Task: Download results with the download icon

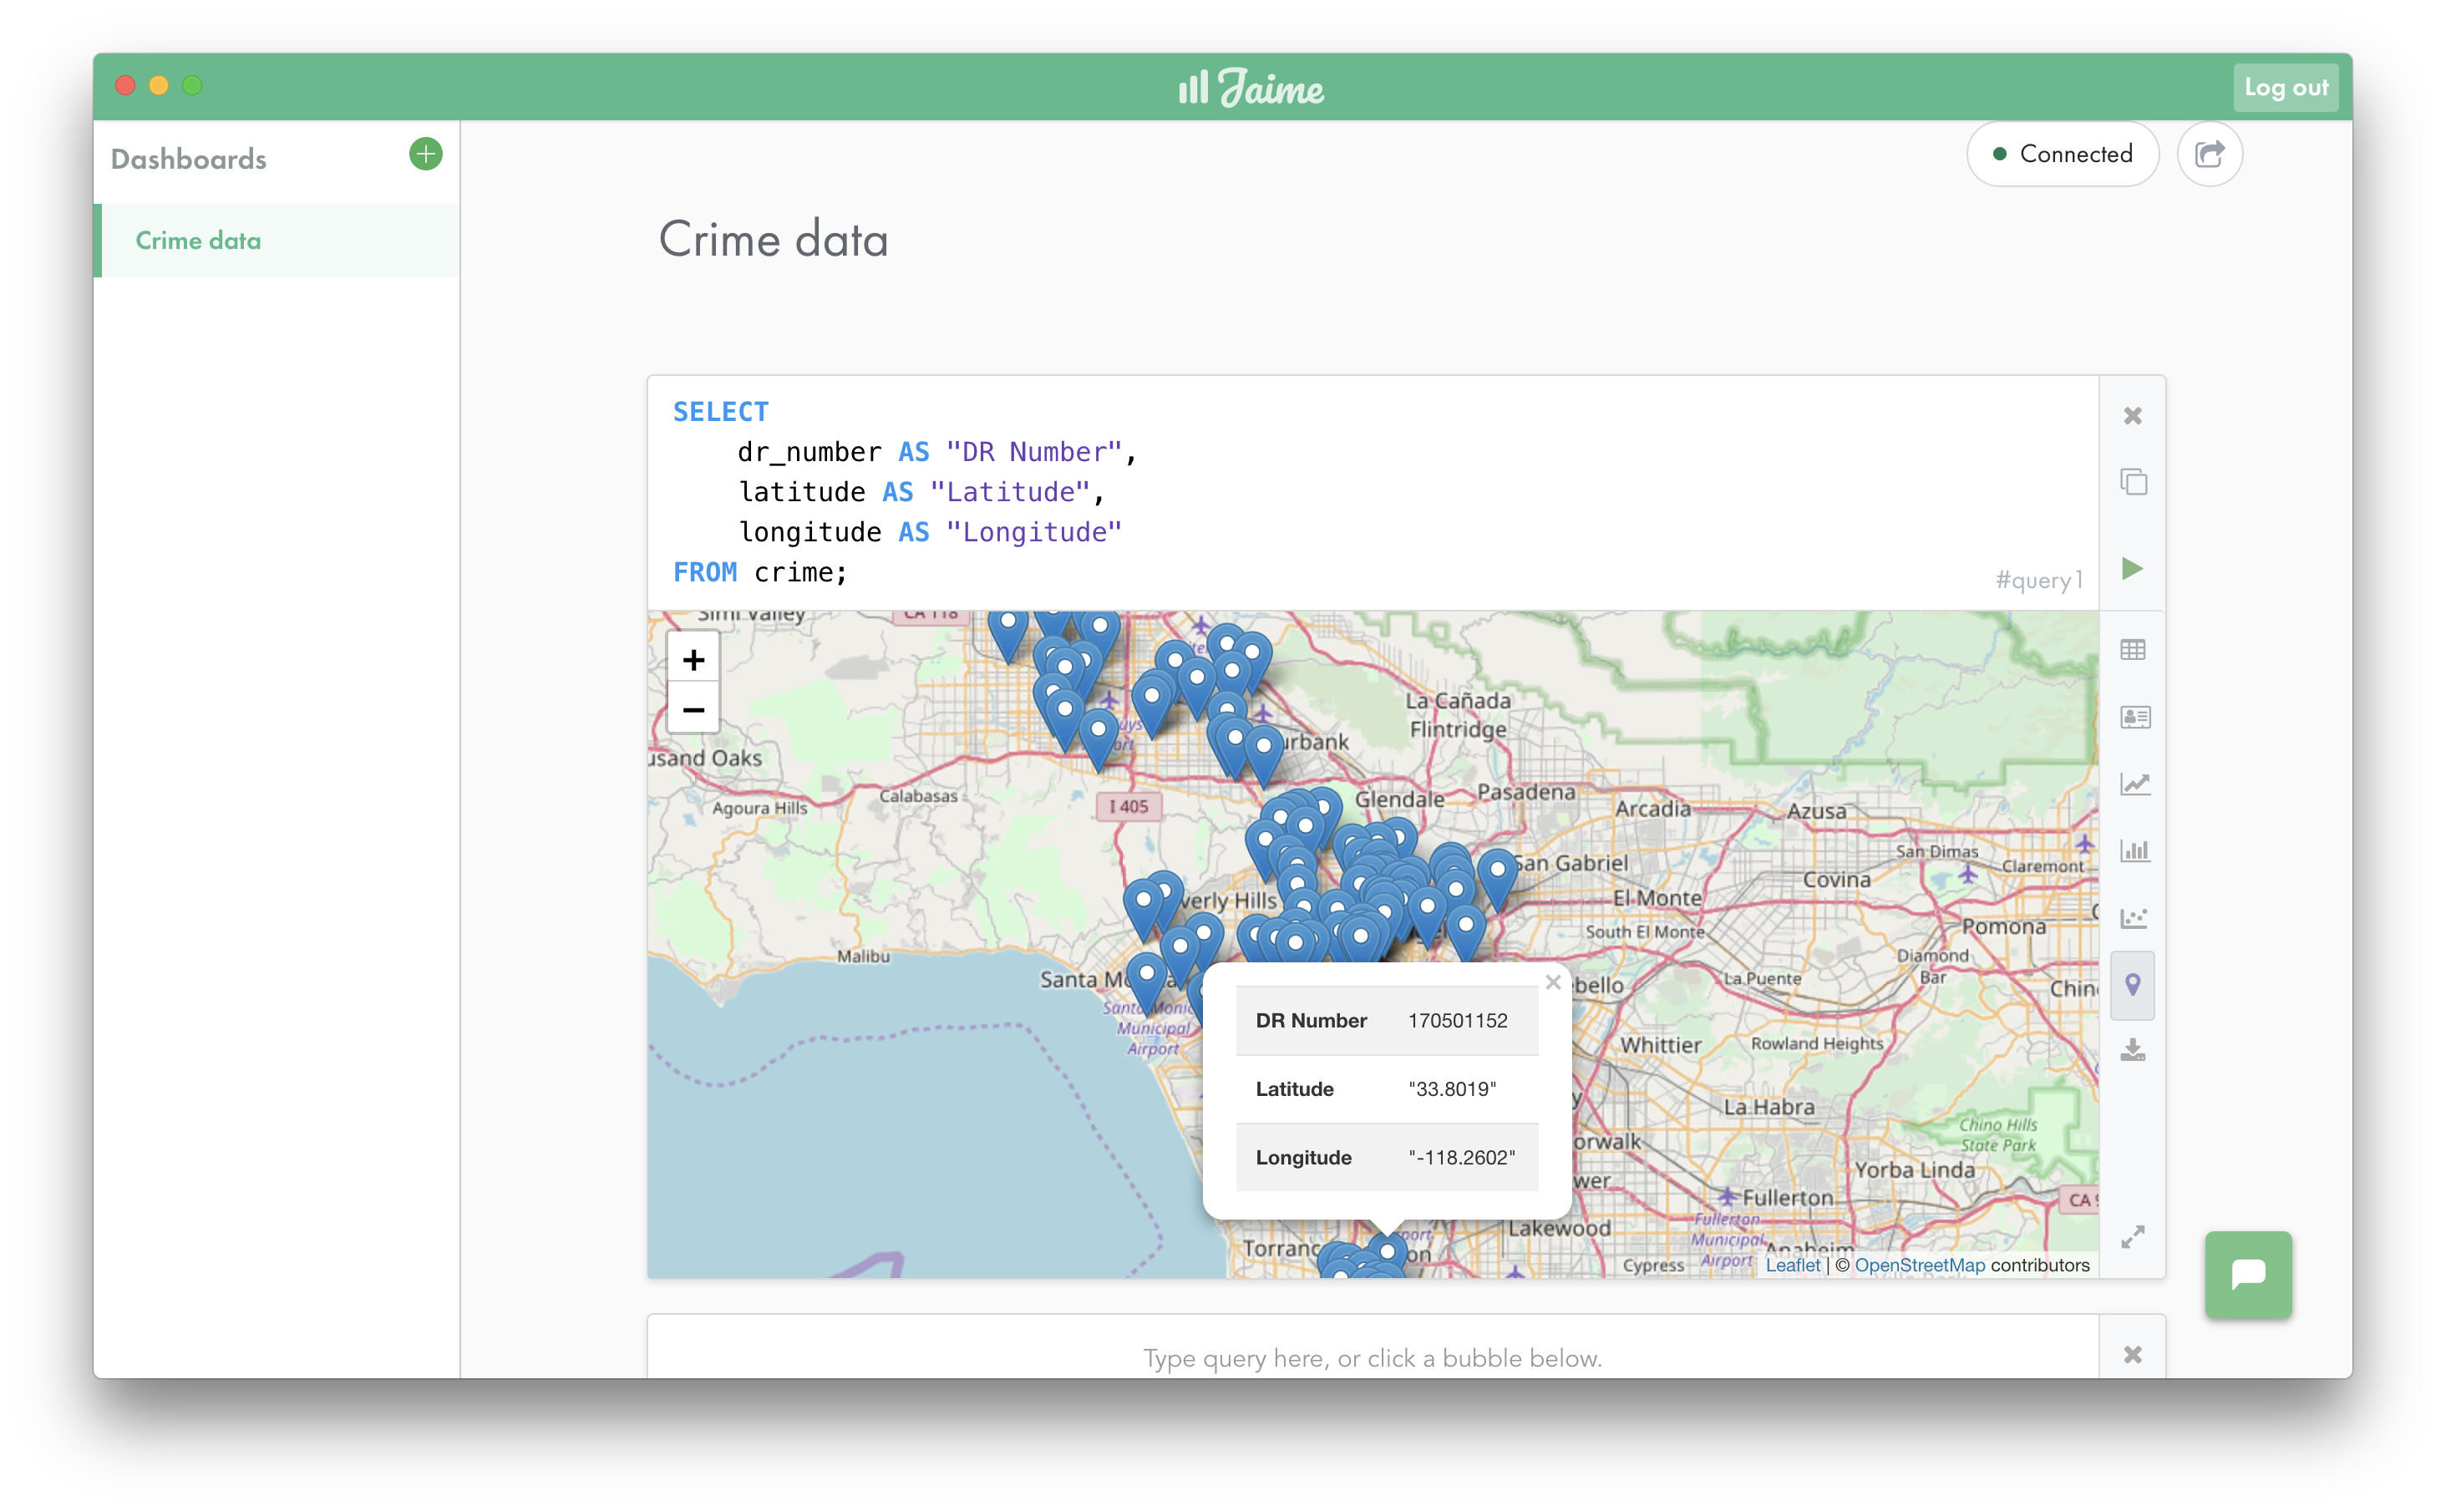Action: pos(2132,1050)
